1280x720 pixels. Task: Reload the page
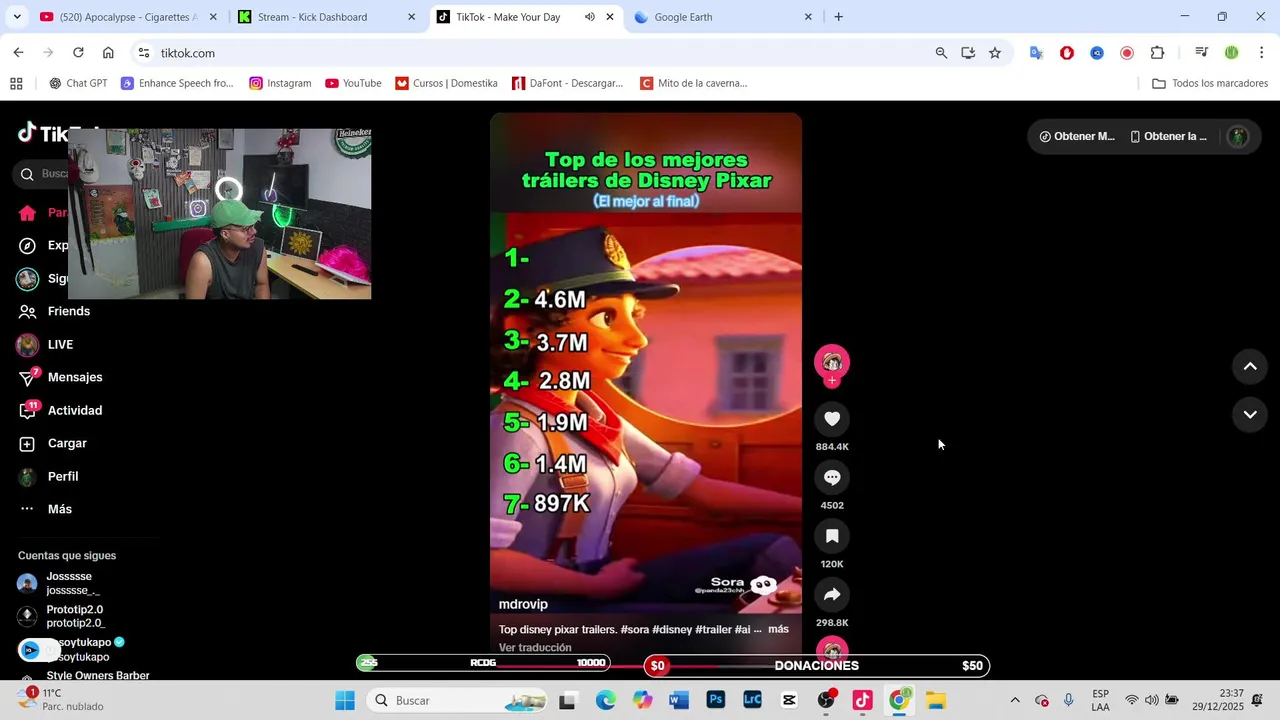[78, 53]
